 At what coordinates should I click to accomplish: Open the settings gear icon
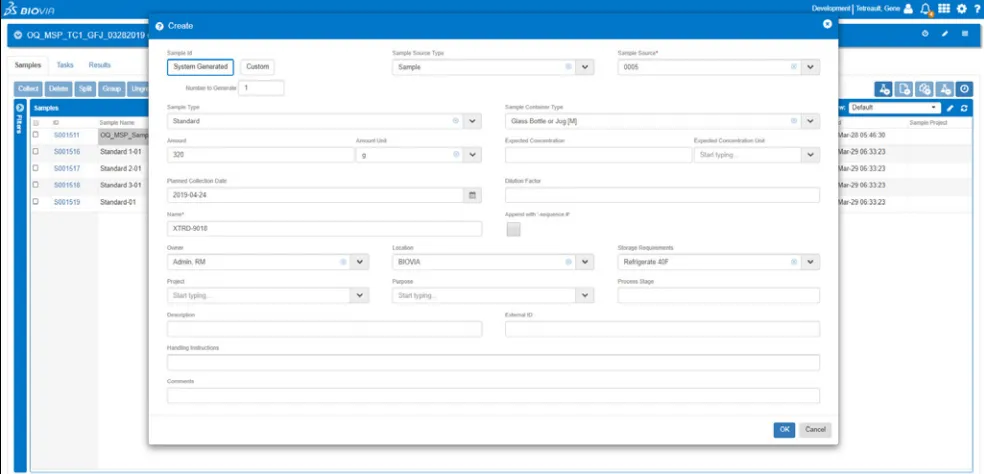coord(961,8)
